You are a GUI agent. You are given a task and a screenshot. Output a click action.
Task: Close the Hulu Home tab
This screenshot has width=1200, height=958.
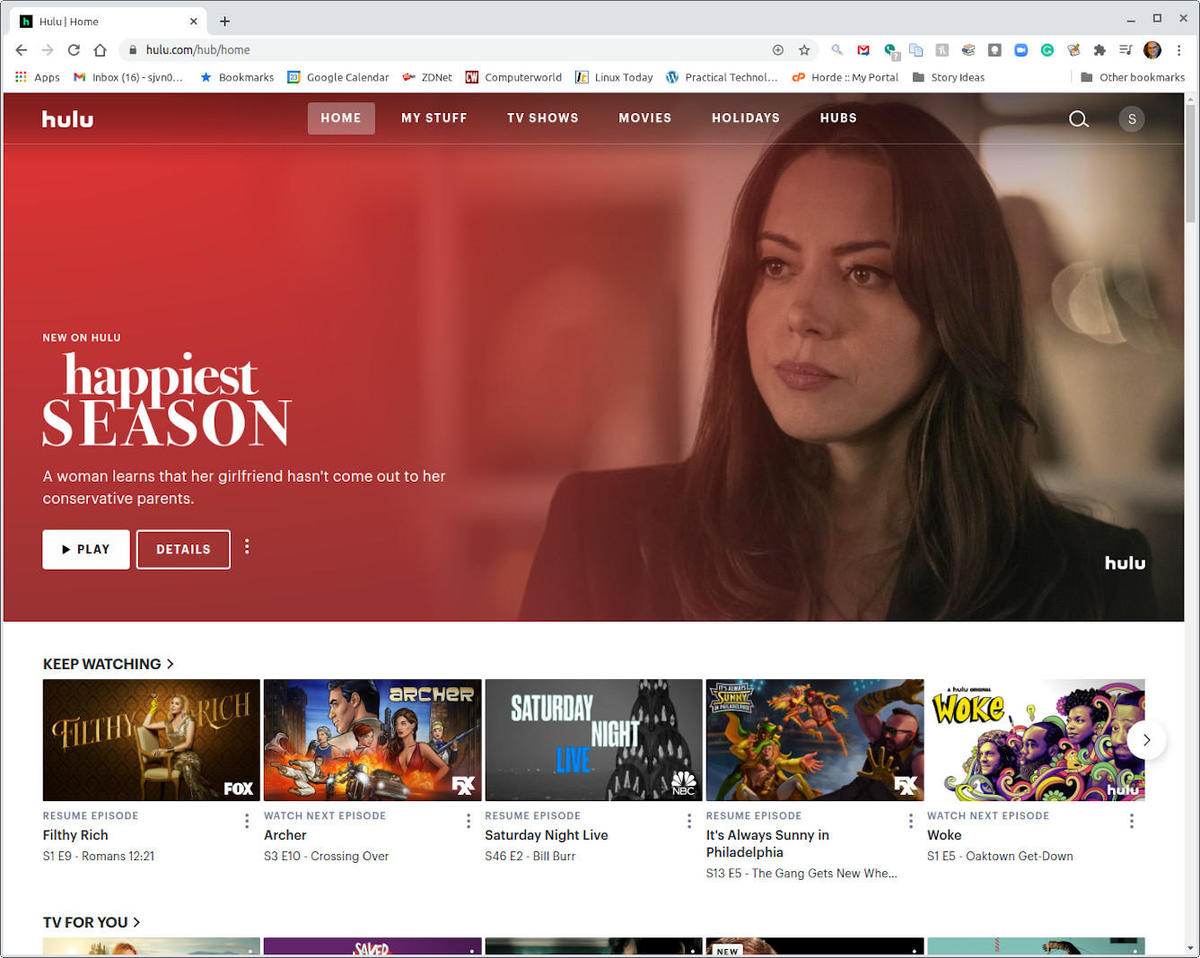[x=194, y=21]
